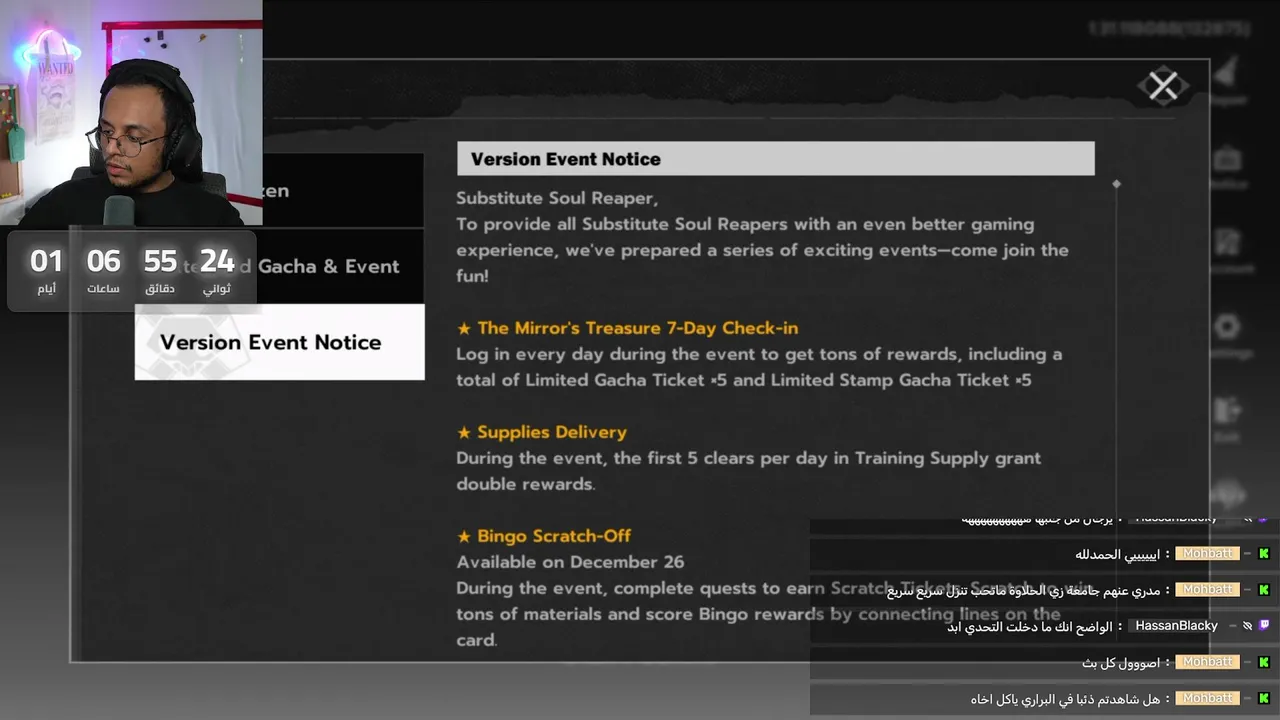1280x720 pixels.
Task: Select the Version Event Notice tab
Action: (279, 342)
